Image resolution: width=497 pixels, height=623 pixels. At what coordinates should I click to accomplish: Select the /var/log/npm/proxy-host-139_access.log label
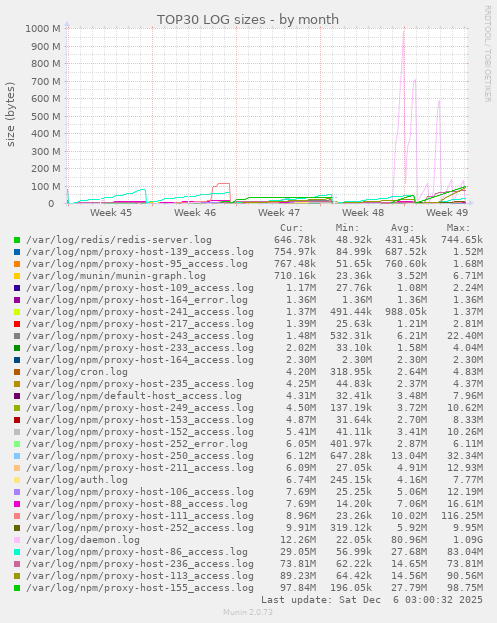pyautogui.click(x=140, y=252)
